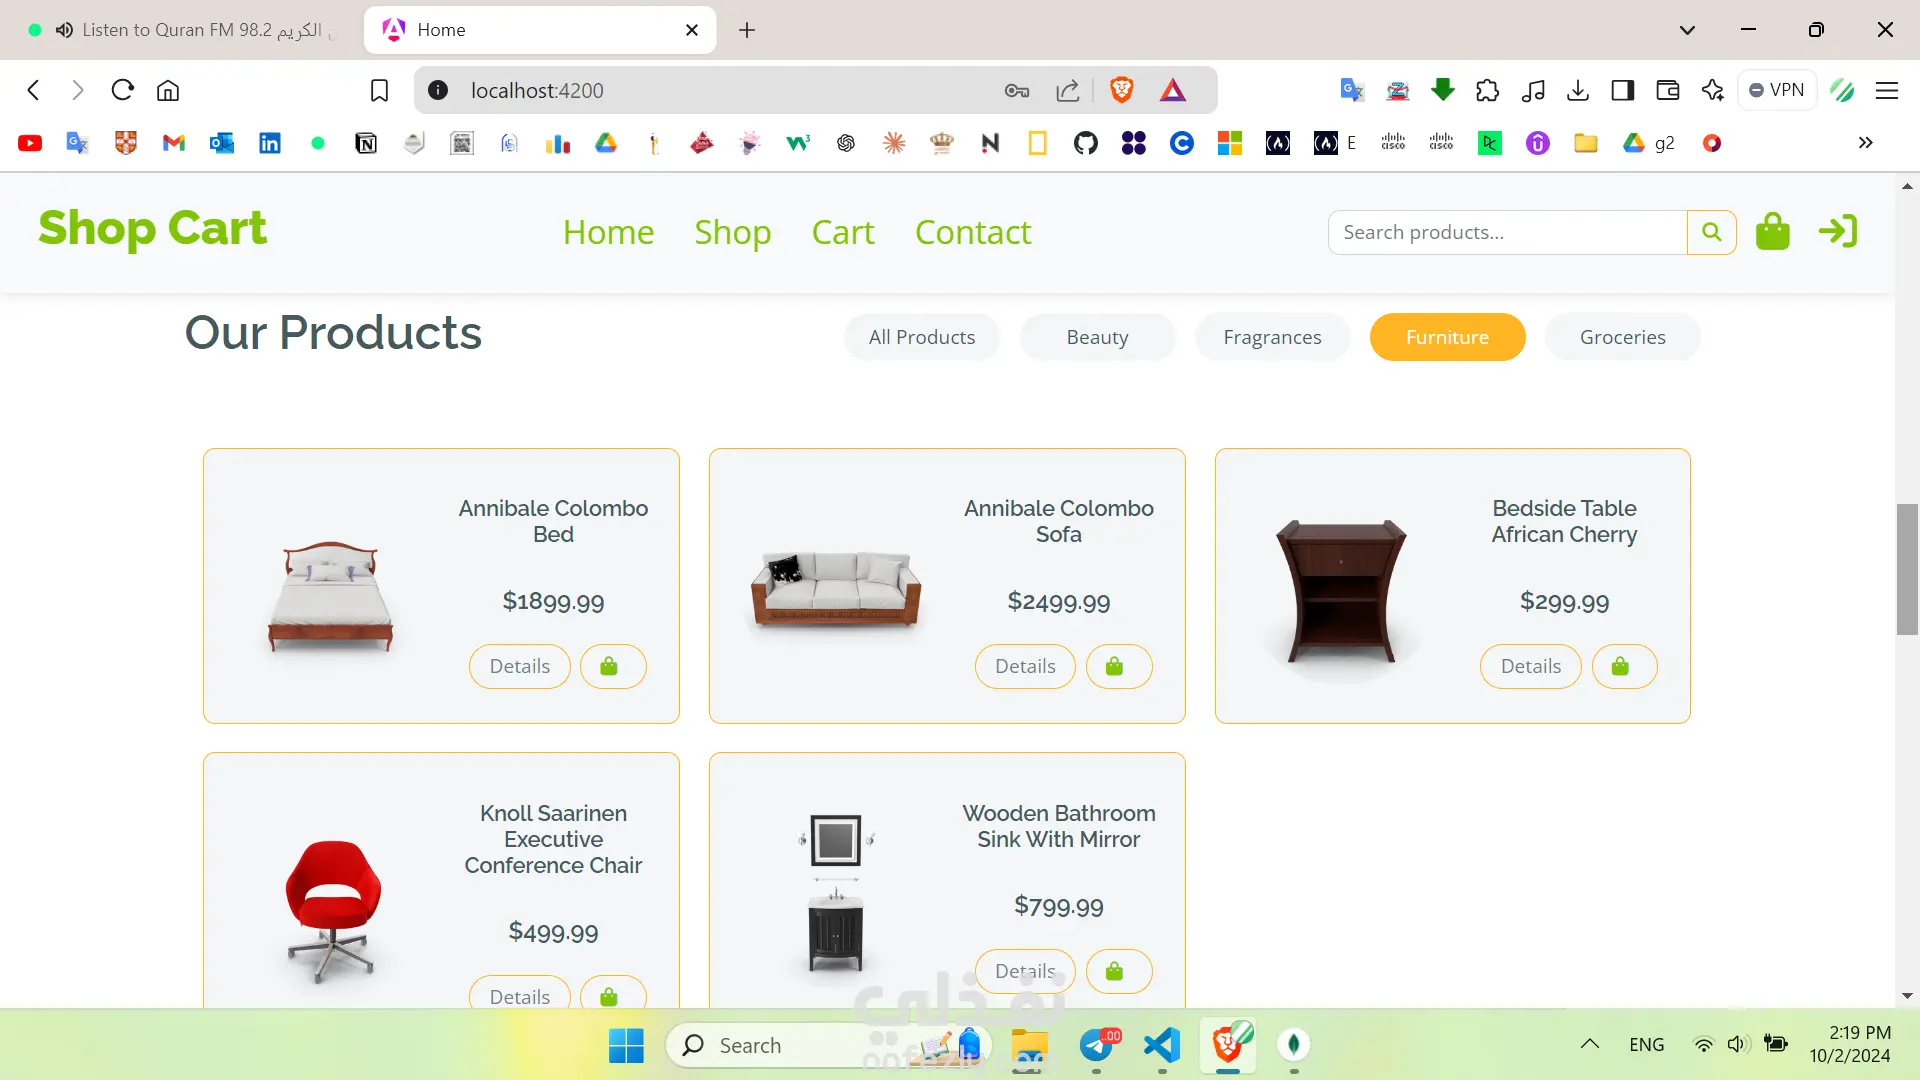
Task: Open the Shop navigation link
Action: pos(732,232)
